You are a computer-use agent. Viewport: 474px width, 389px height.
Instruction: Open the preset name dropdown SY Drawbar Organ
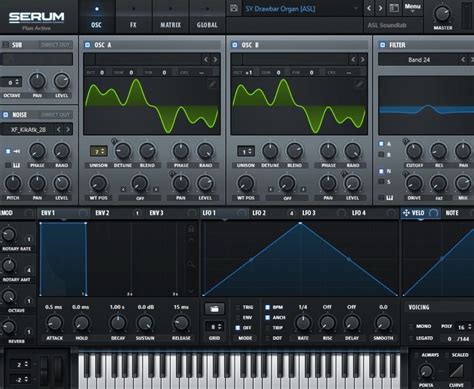pos(302,9)
